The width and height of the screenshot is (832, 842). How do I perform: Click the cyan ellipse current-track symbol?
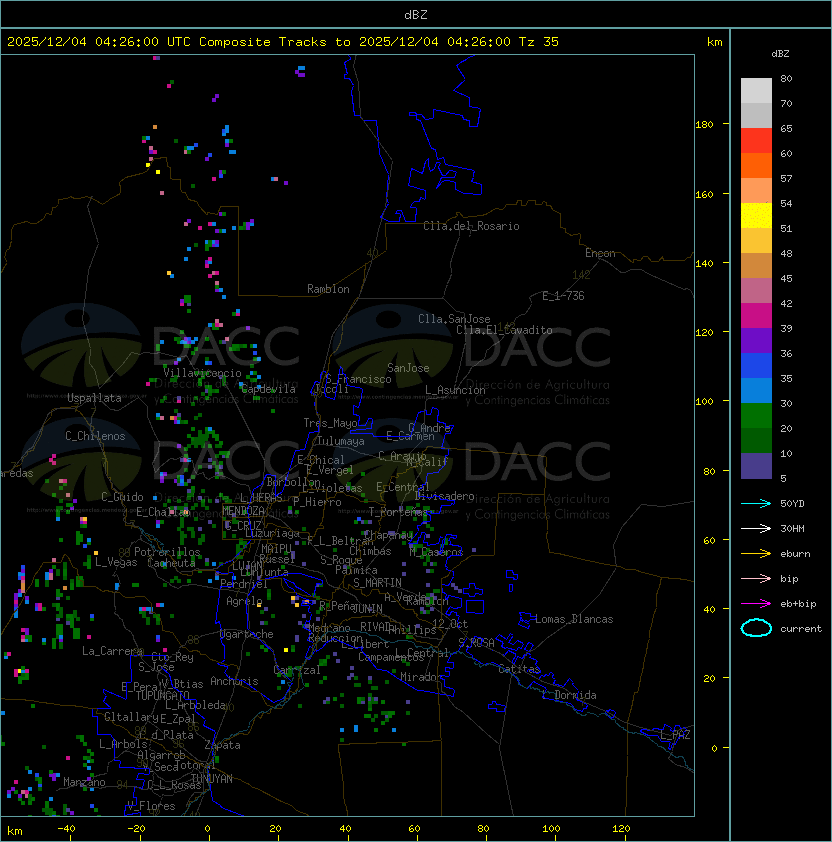pyautogui.click(x=756, y=628)
